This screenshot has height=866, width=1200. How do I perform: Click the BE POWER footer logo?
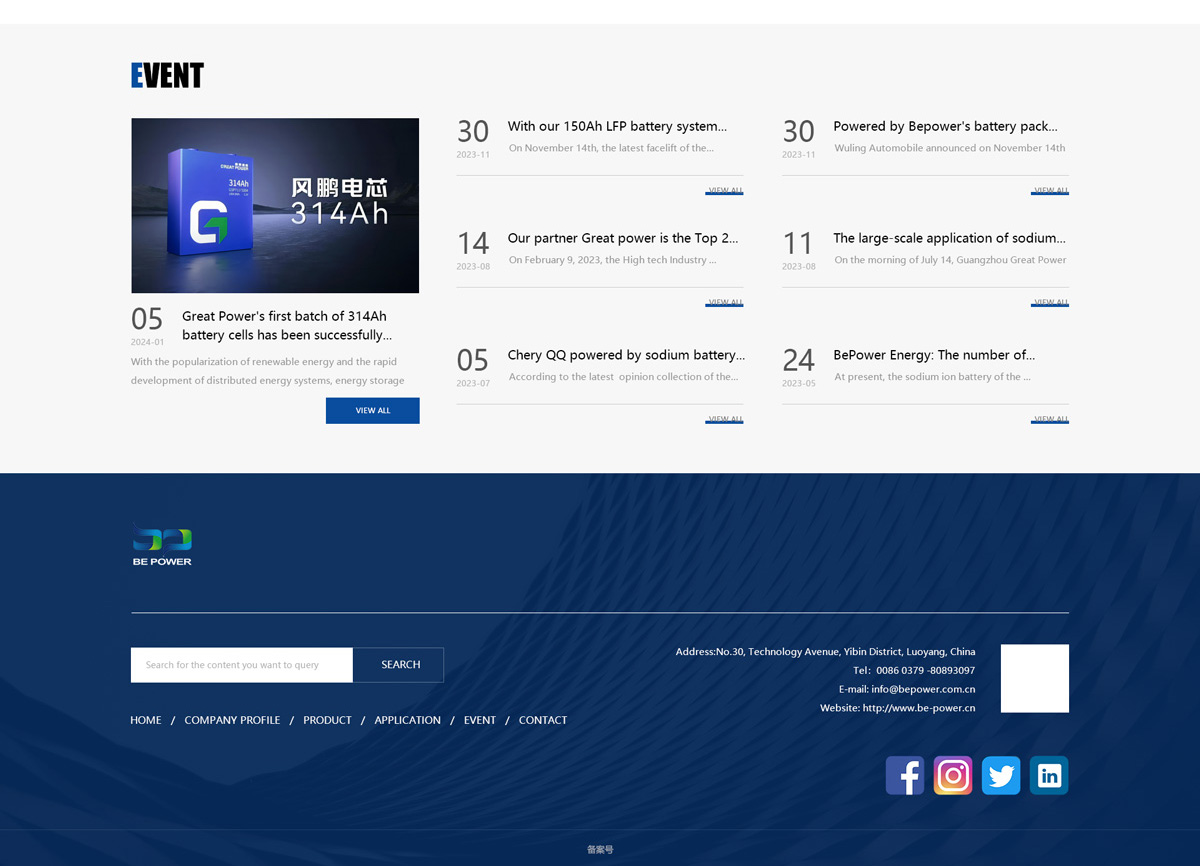[162, 545]
